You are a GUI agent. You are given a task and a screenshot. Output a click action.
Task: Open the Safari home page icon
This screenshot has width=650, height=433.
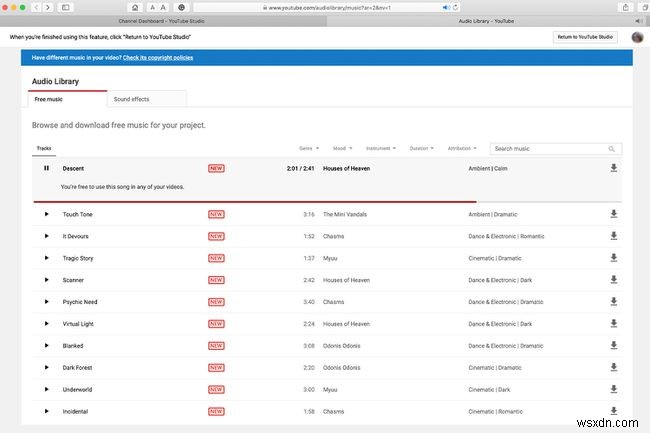pos(135,7)
